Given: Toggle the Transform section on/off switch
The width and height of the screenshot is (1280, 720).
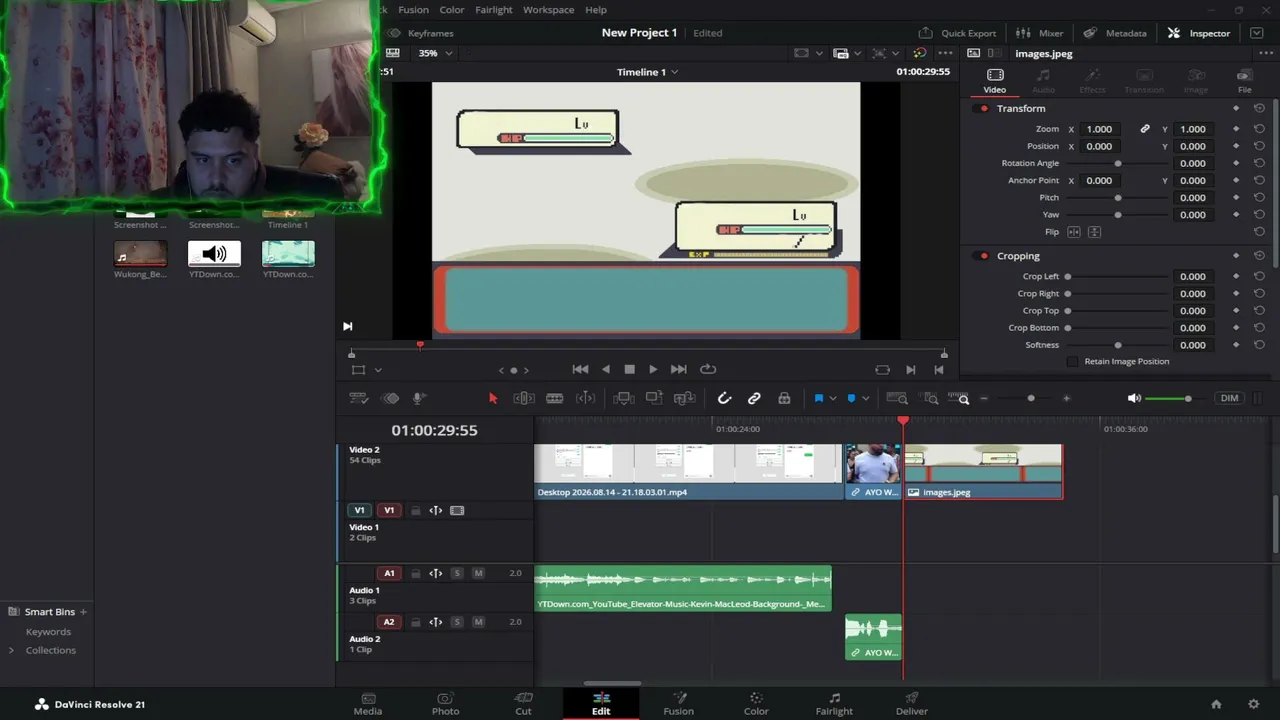Looking at the screenshot, I should [984, 108].
